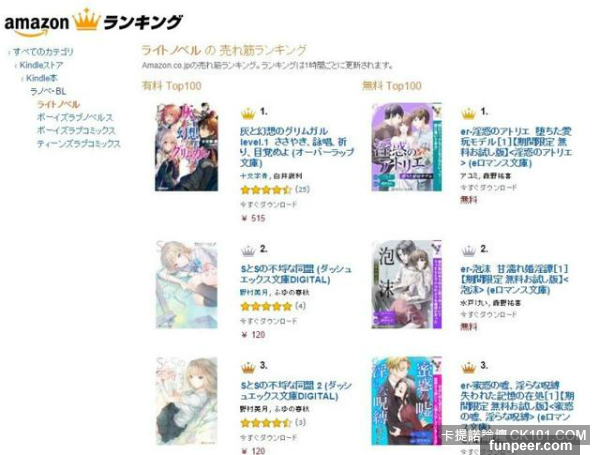
Task: Click silver crown icon of free rank 2
Action: 468,251
